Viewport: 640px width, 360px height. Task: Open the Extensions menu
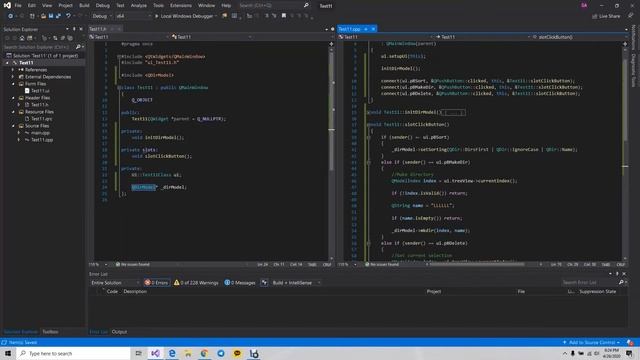(x=181, y=5)
